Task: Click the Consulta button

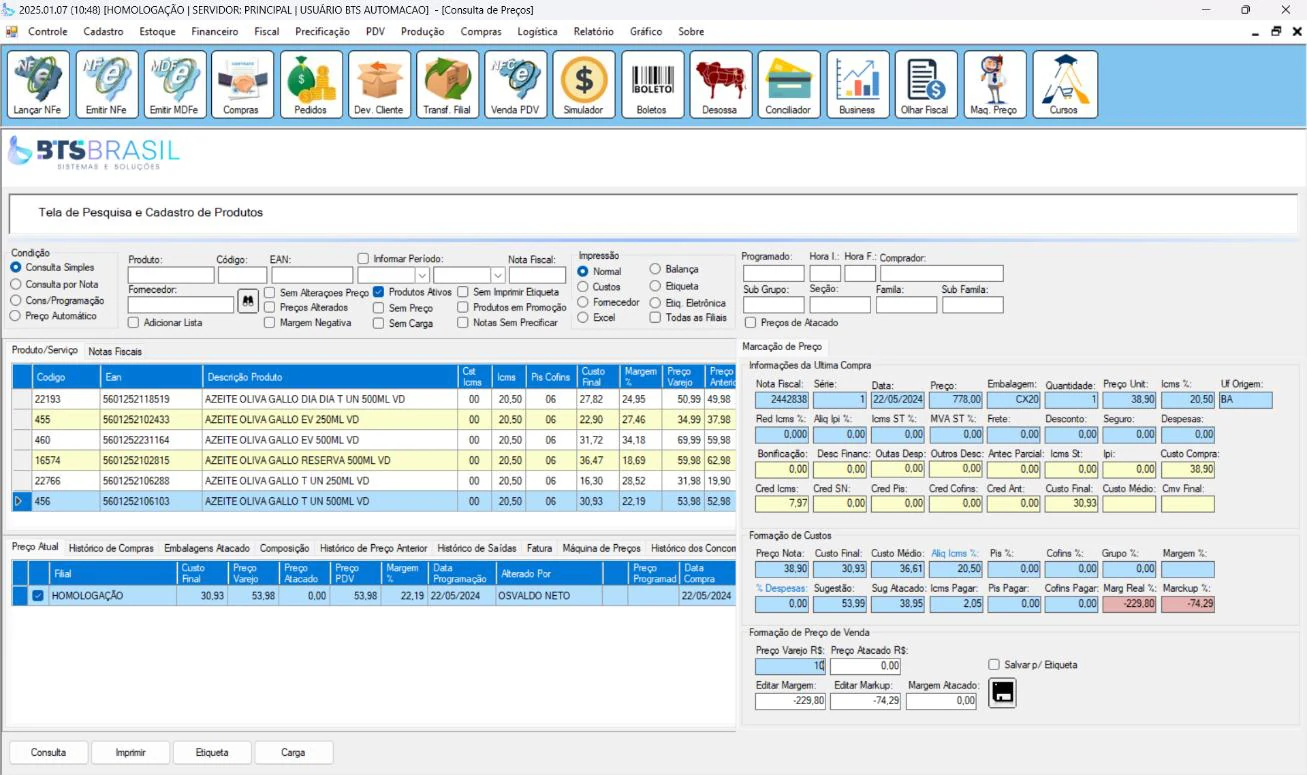Action: 48,753
